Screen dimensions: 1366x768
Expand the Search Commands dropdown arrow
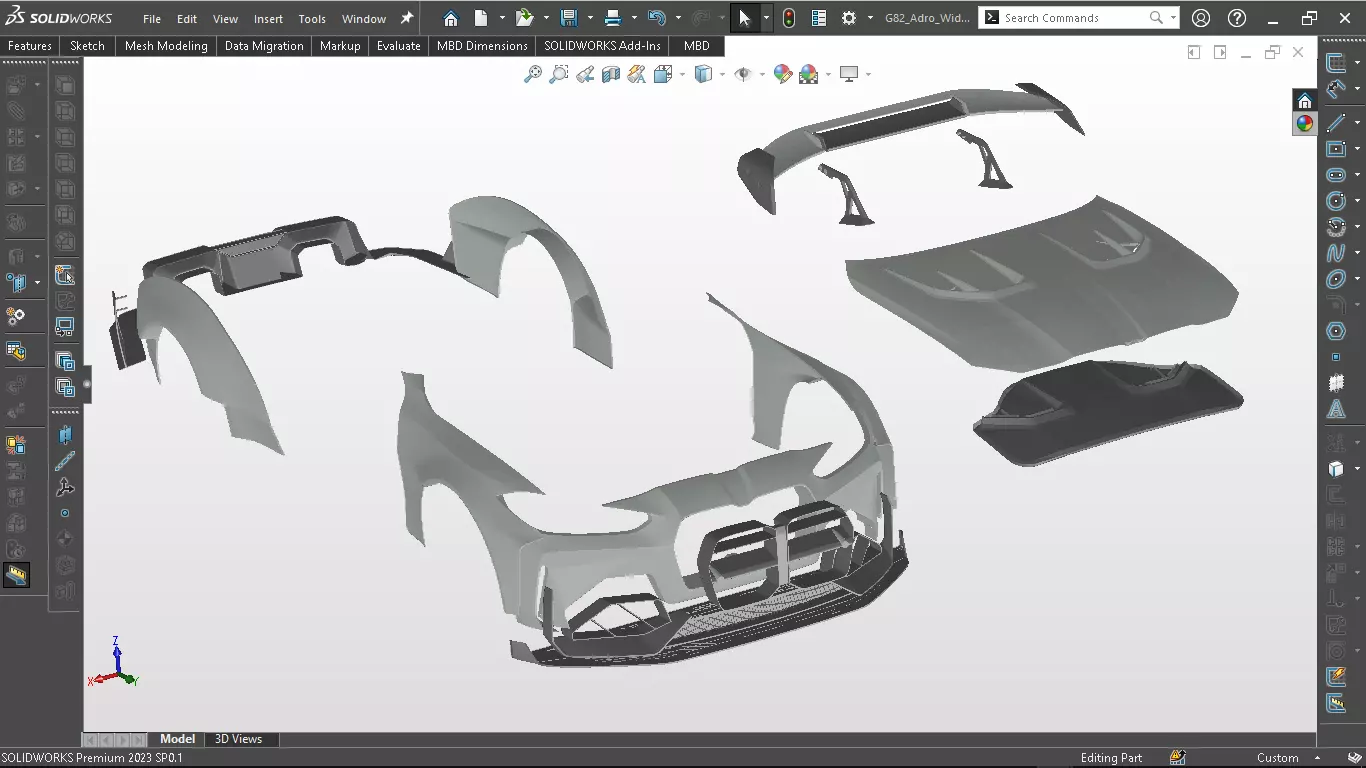click(x=1173, y=18)
